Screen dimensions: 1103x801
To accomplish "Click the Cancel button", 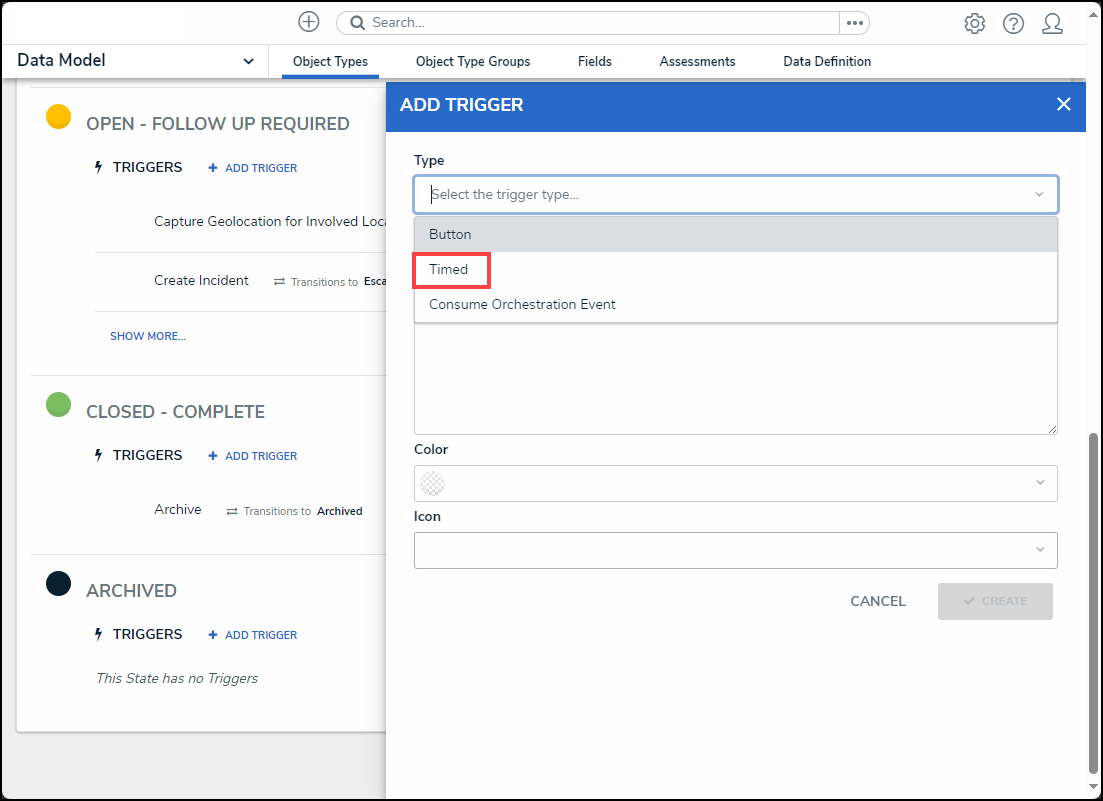I will point(877,601).
